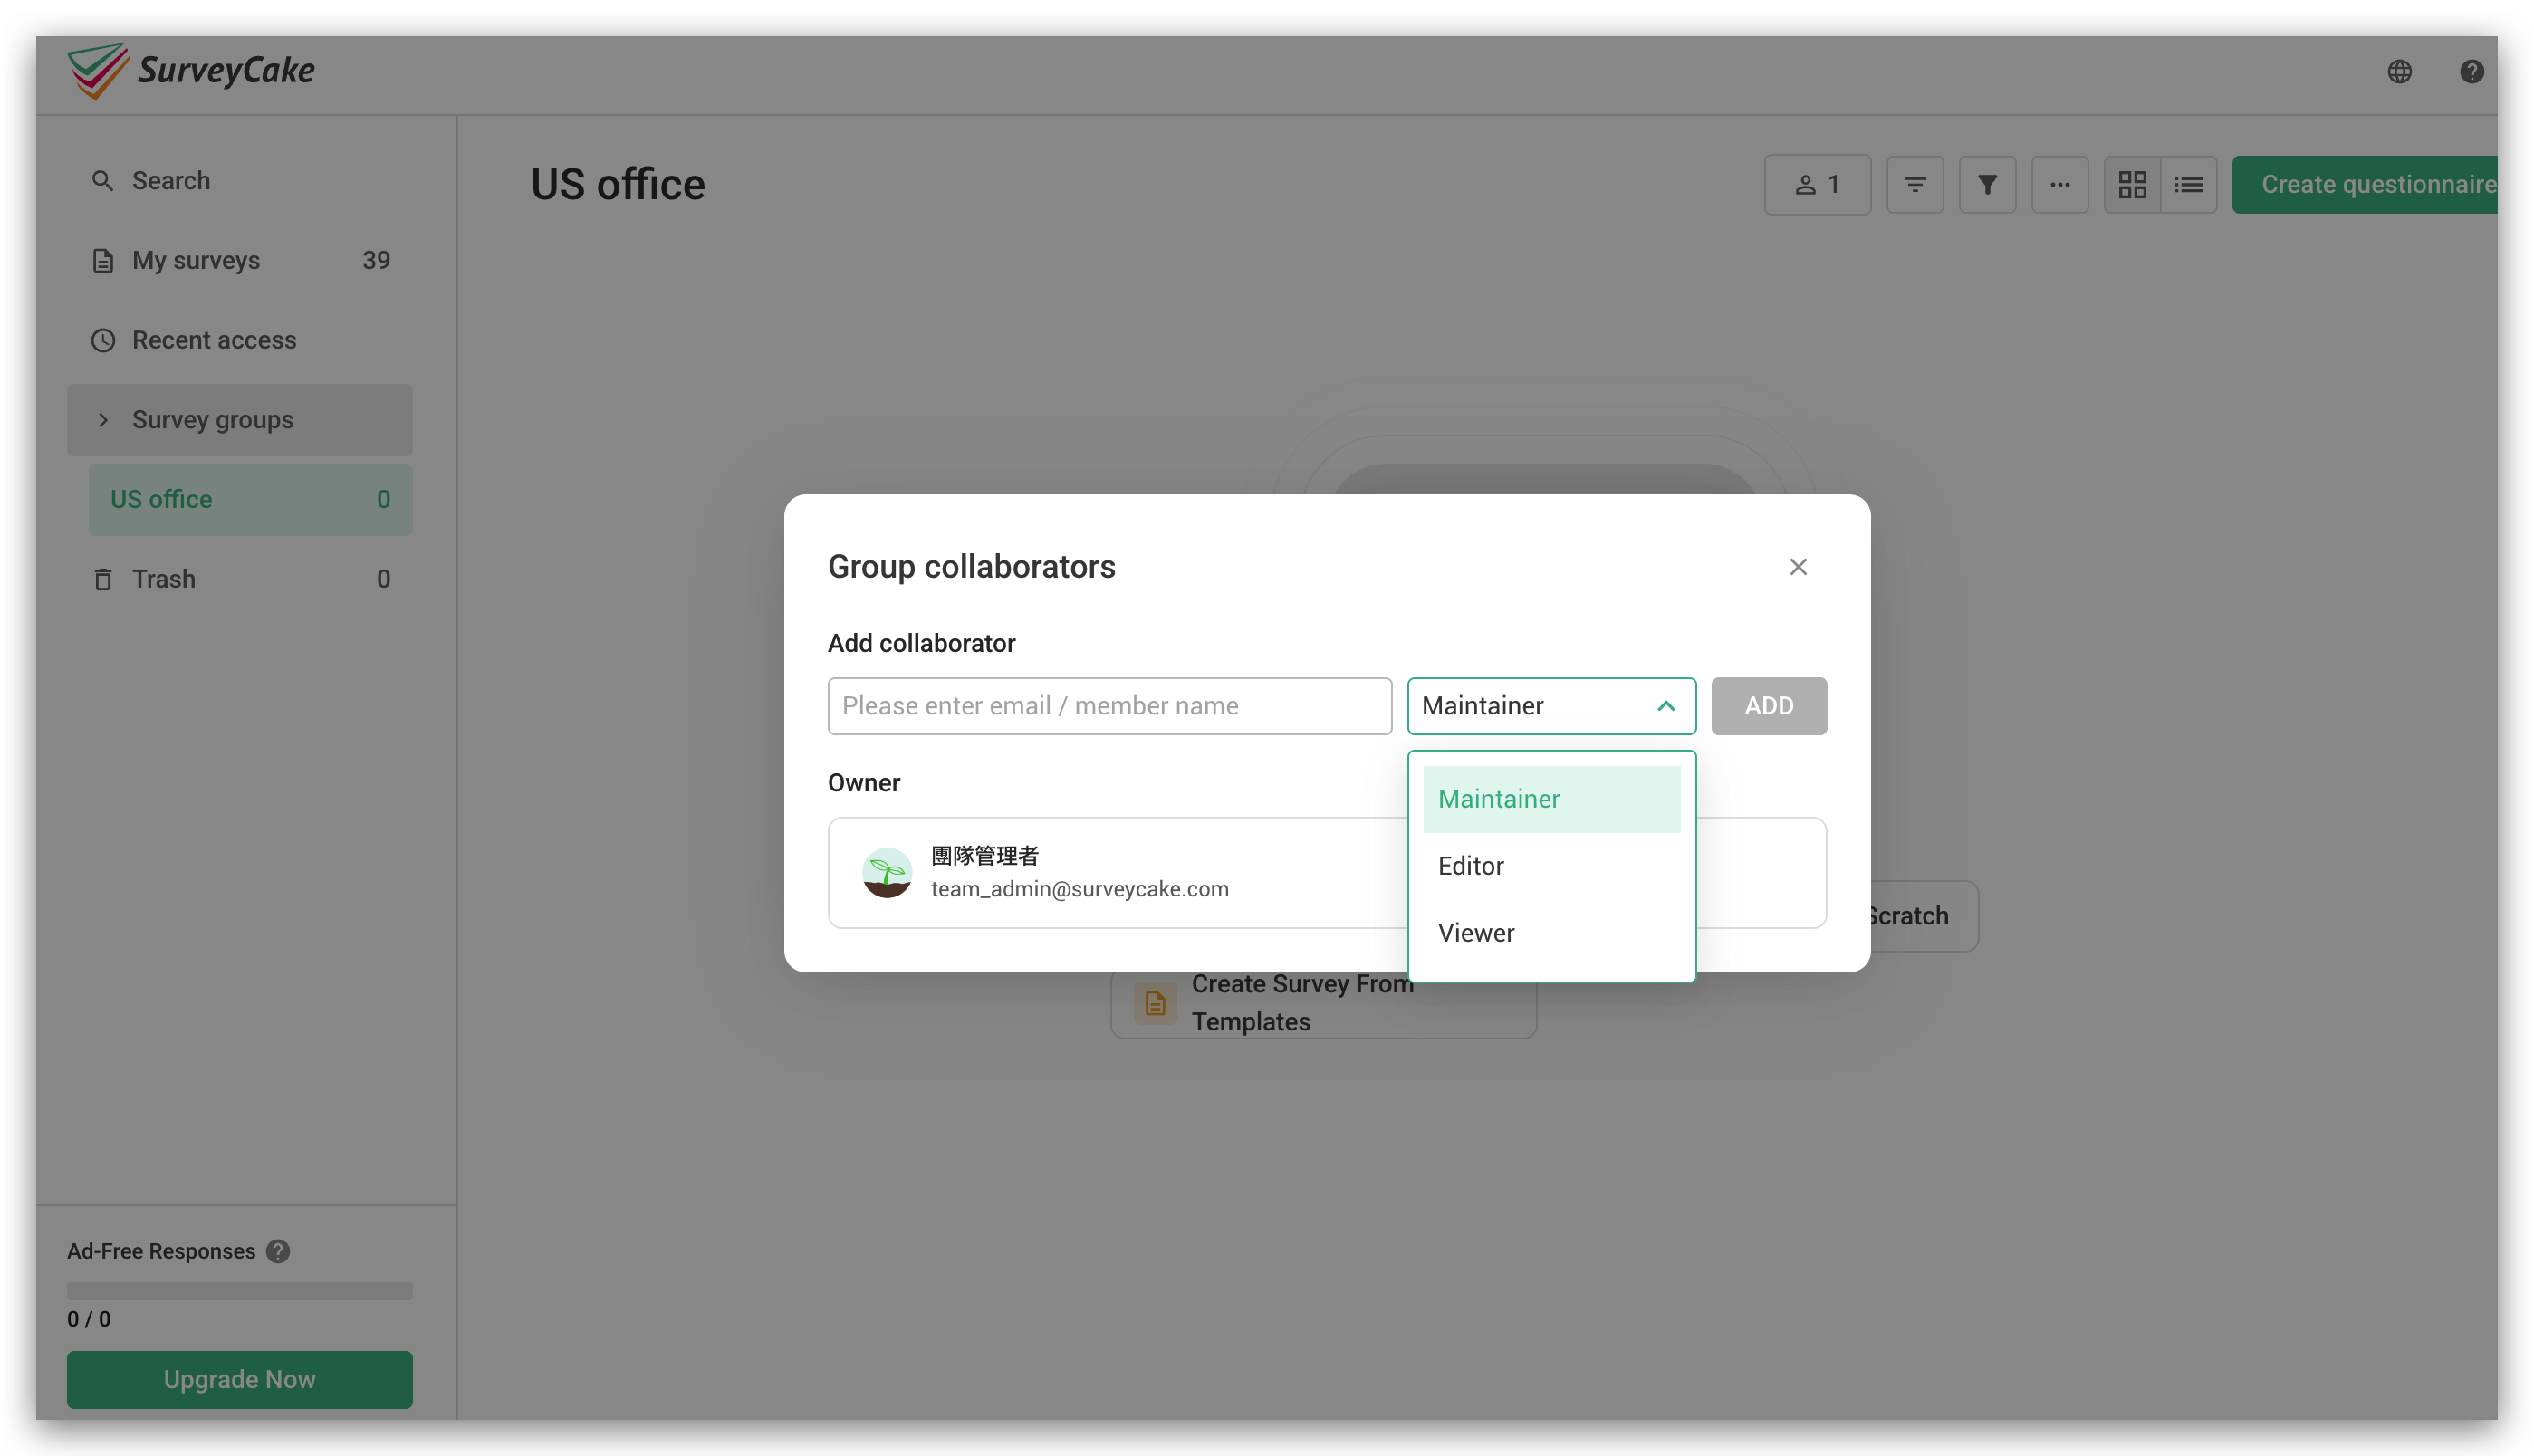Open the help question mark icon in header

pyautogui.click(x=2471, y=72)
